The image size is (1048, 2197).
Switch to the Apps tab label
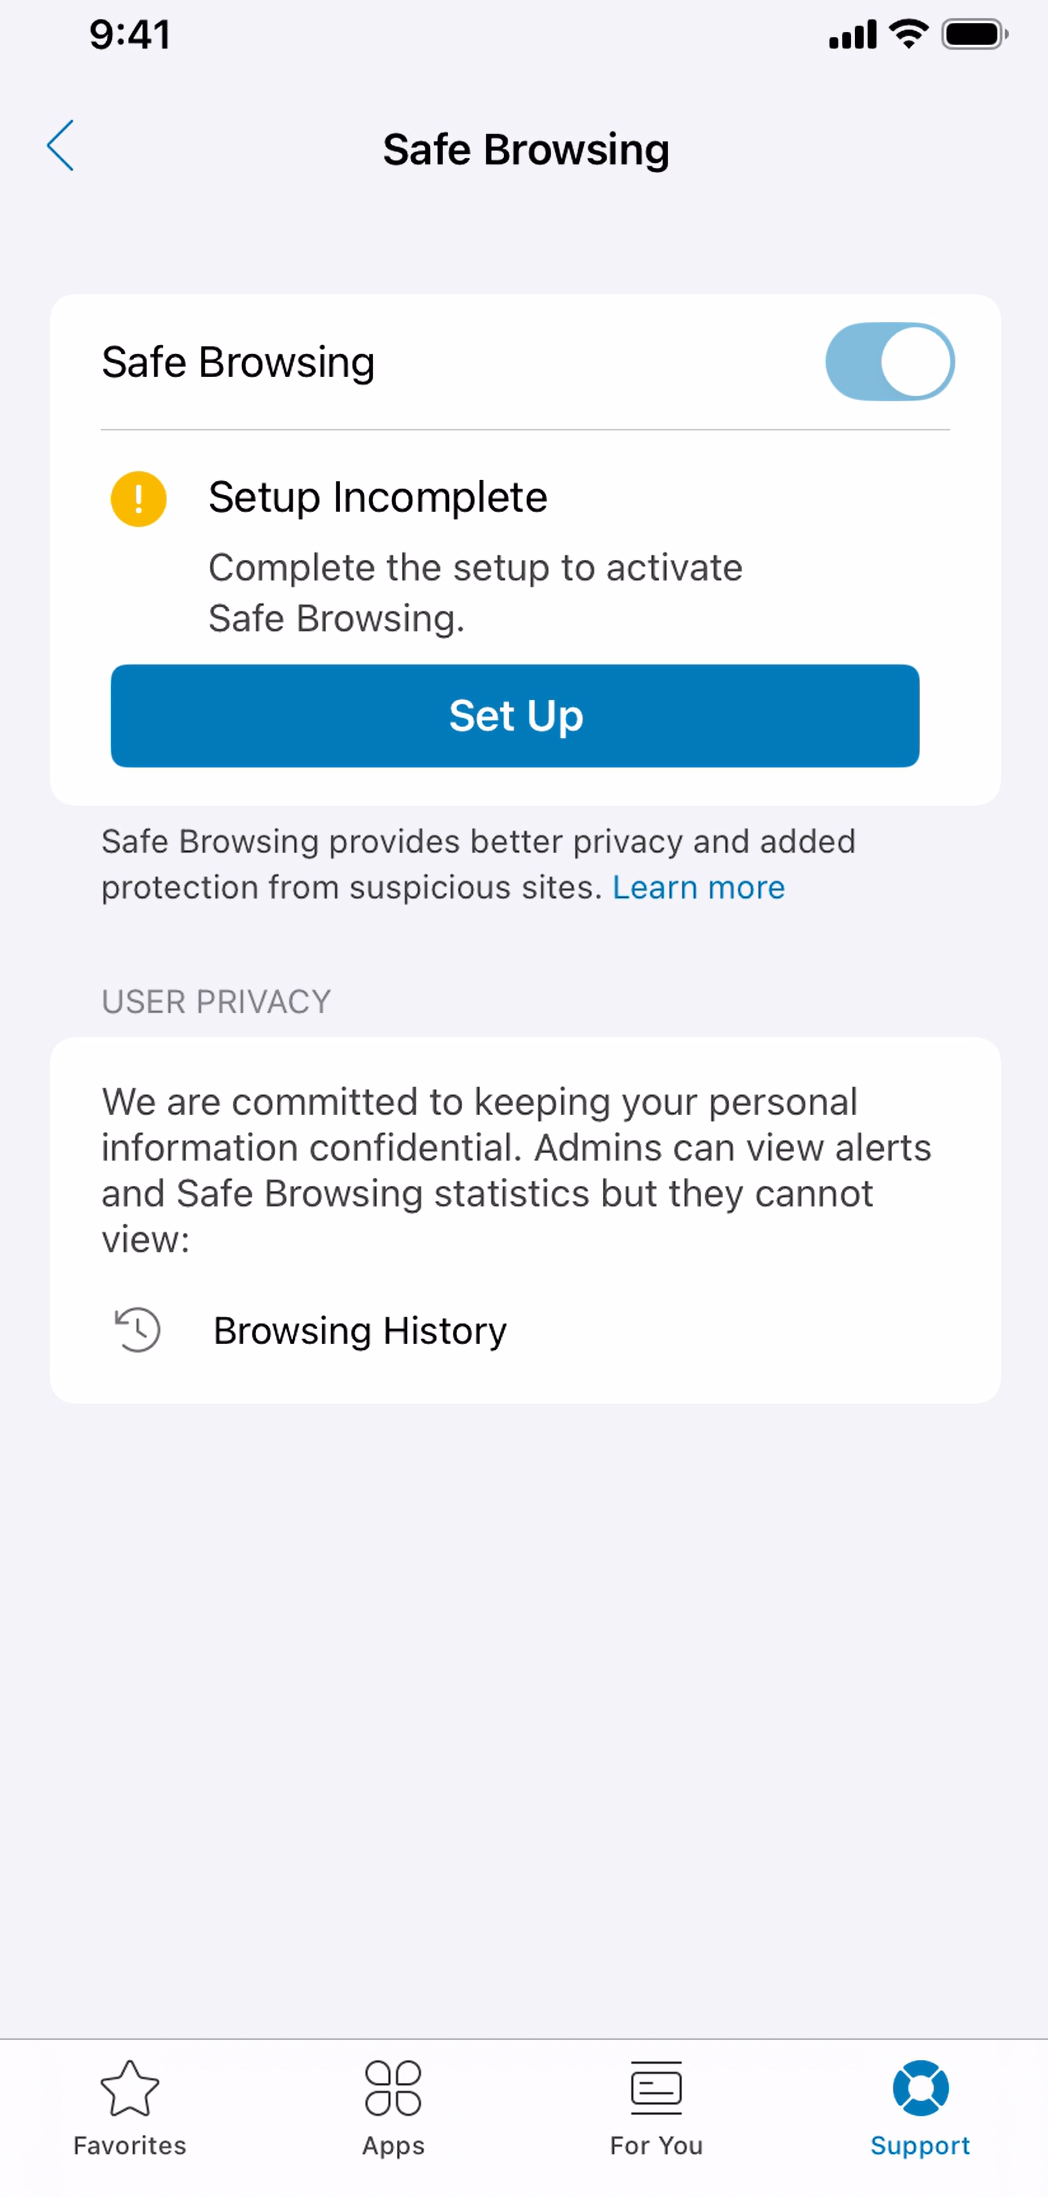point(393,2146)
